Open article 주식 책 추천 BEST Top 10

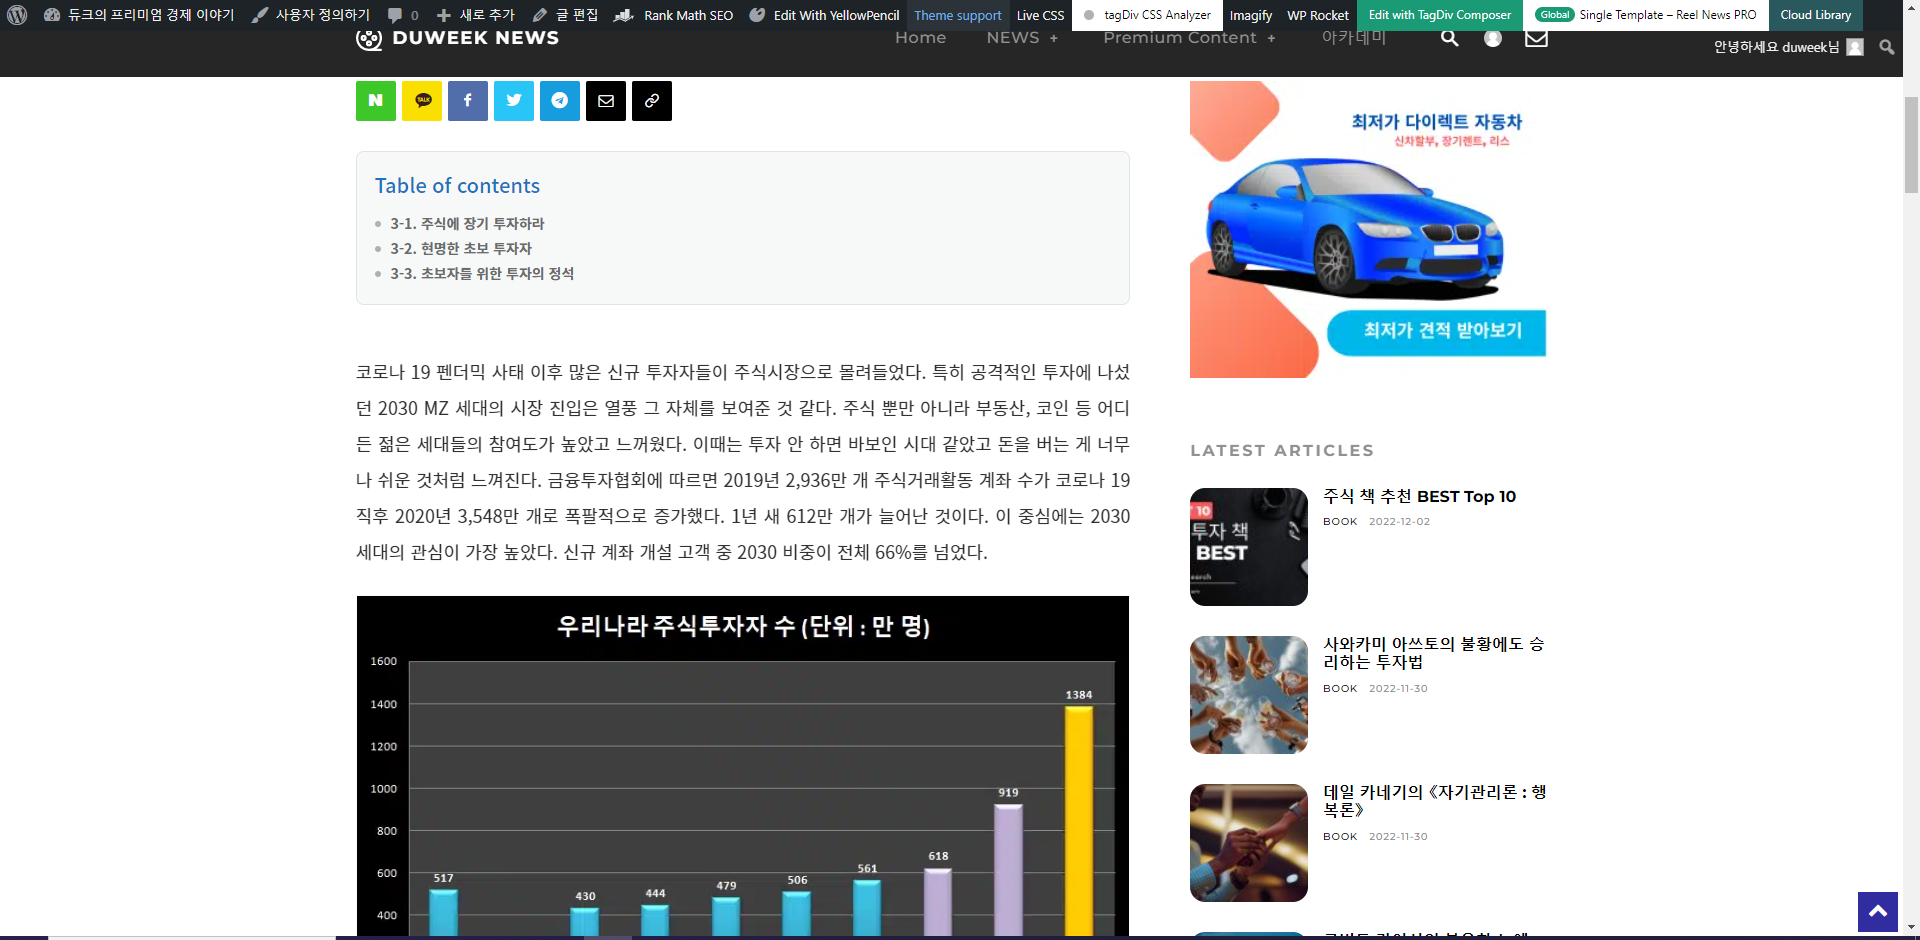(x=1419, y=497)
